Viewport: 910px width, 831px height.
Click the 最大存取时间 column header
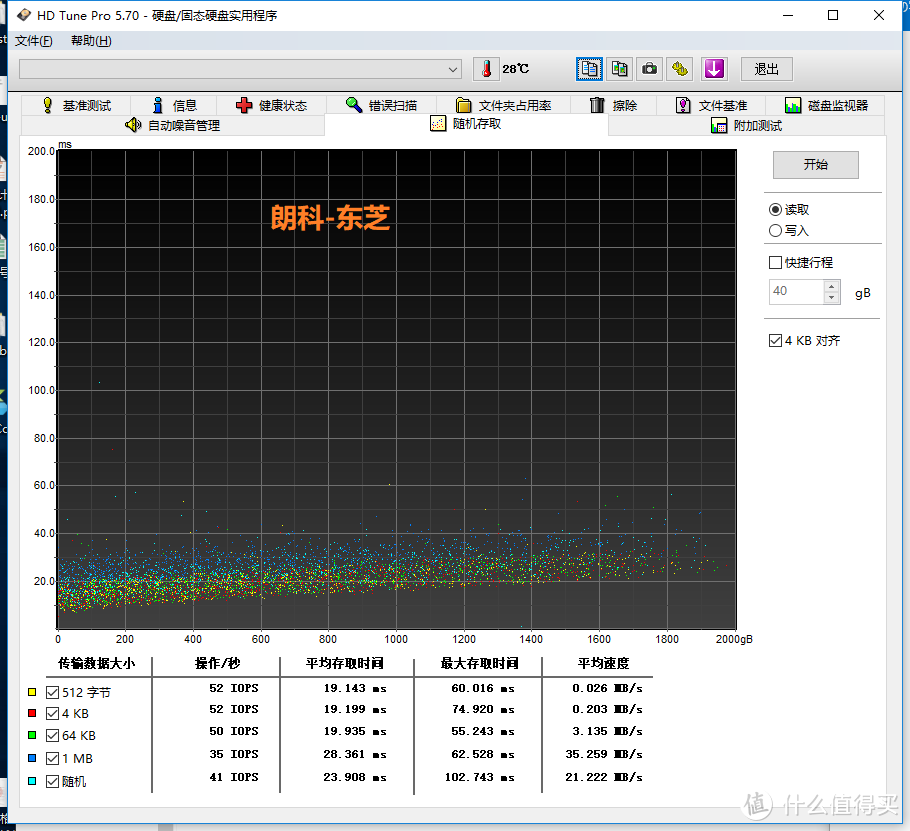point(479,663)
